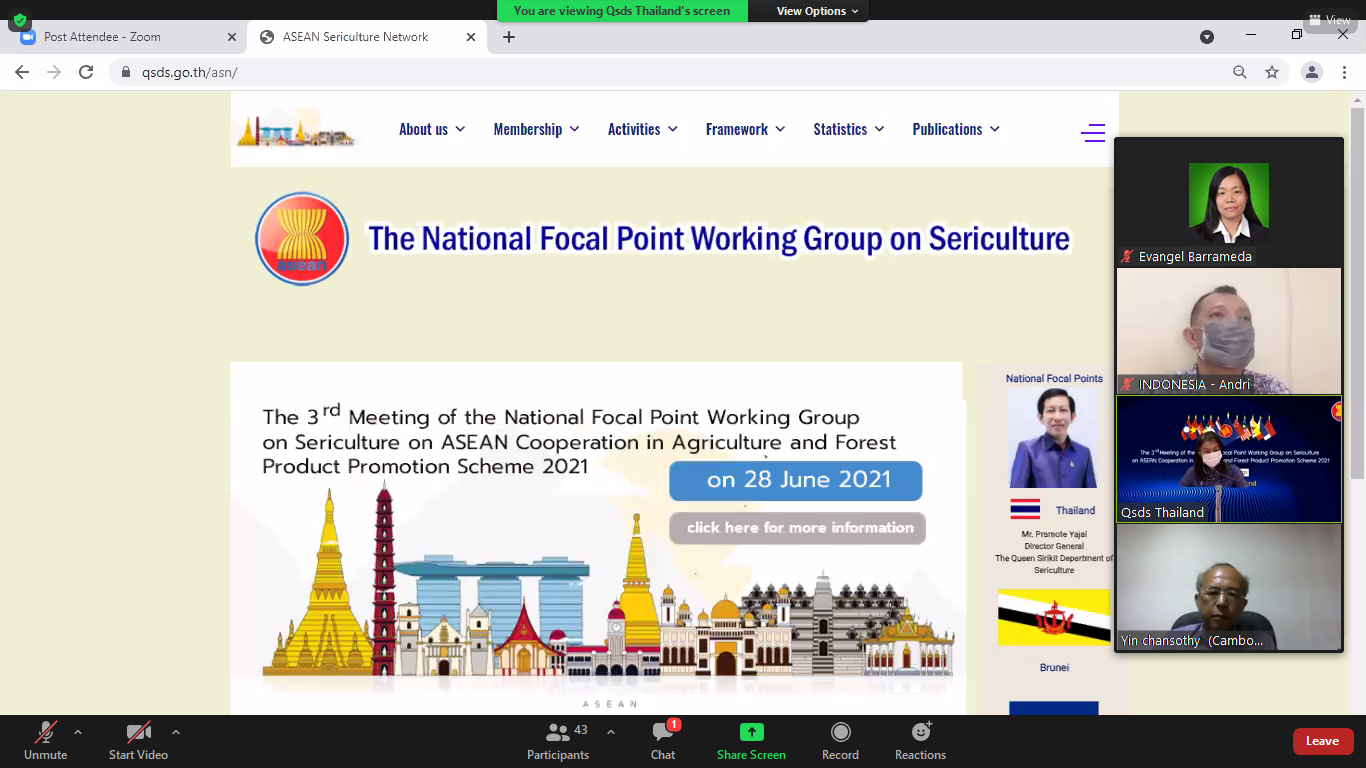
Task: Click the Unmute microphone icon
Action: tap(46, 732)
